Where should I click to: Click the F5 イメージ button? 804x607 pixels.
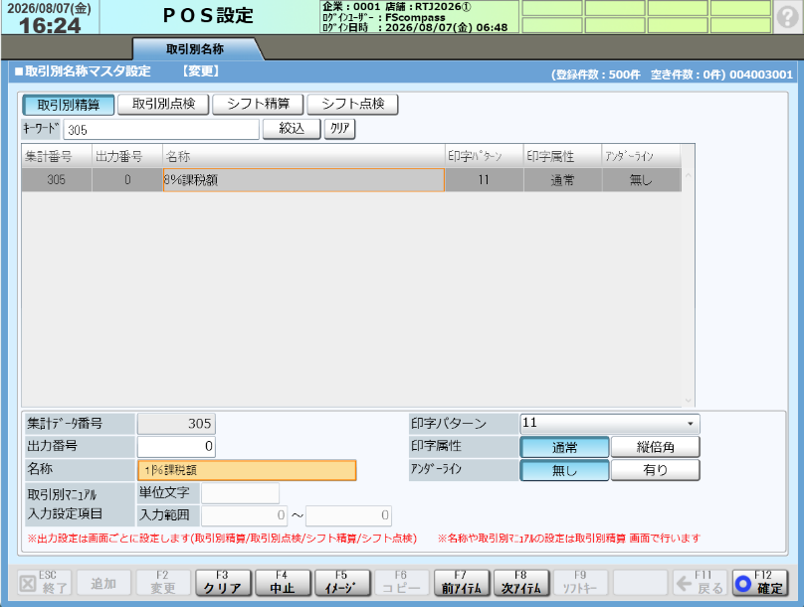click(x=342, y=583)
